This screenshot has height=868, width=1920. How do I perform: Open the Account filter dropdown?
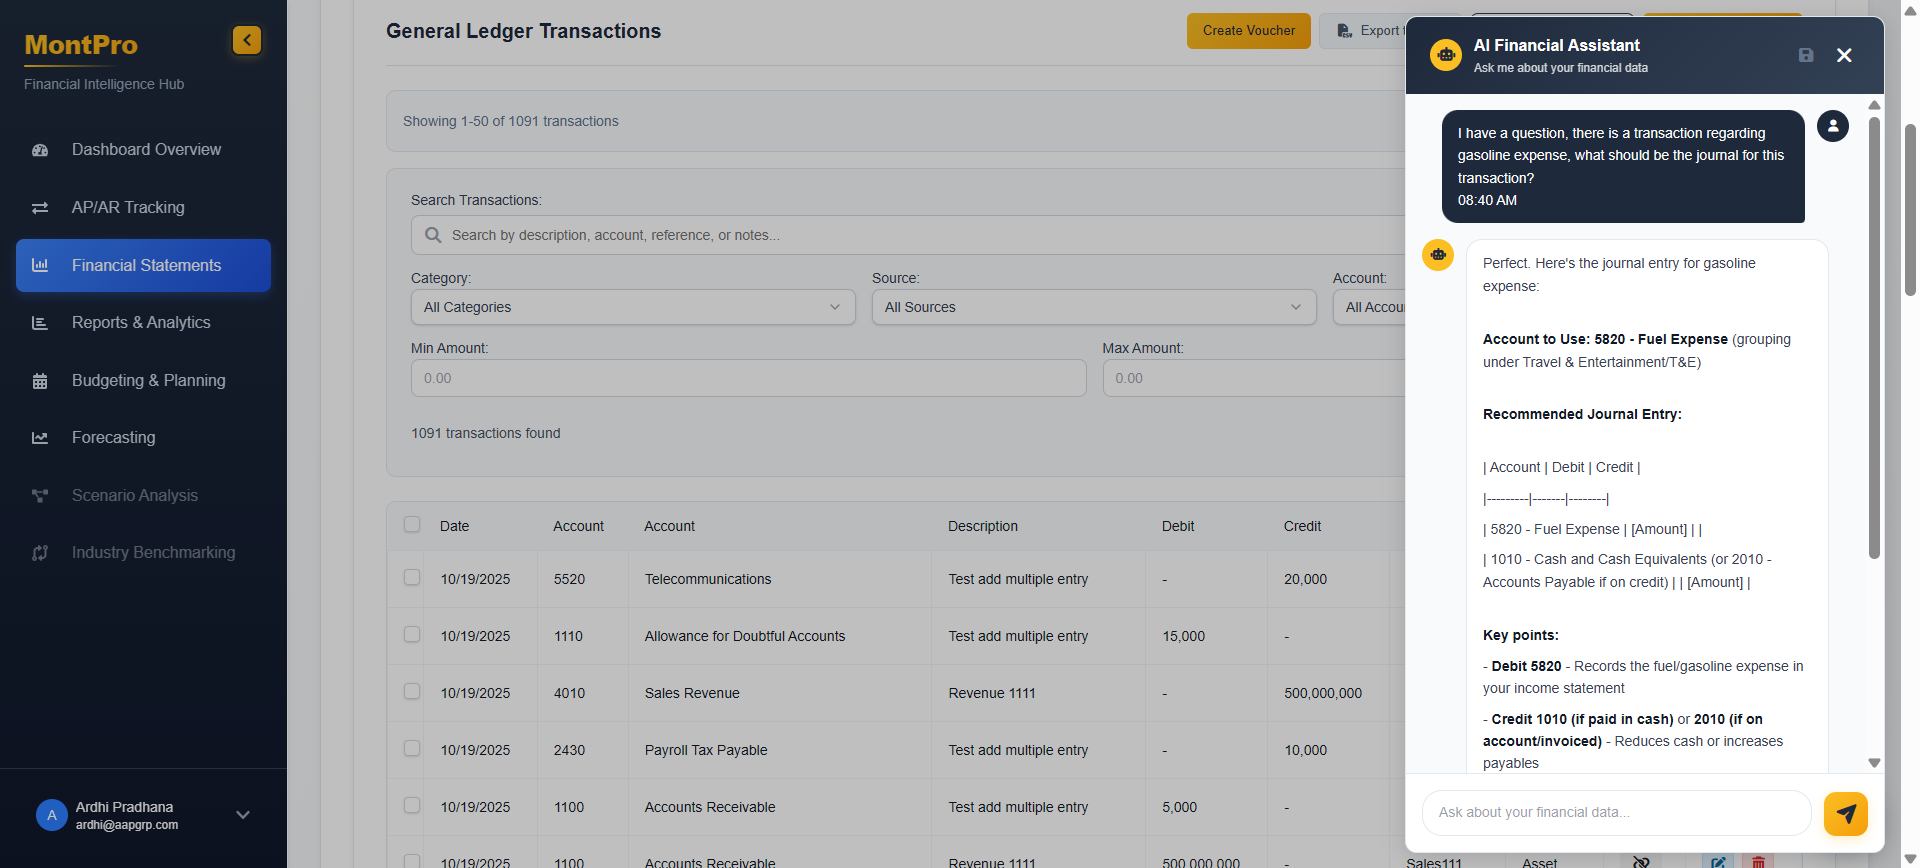[1369, 307]
